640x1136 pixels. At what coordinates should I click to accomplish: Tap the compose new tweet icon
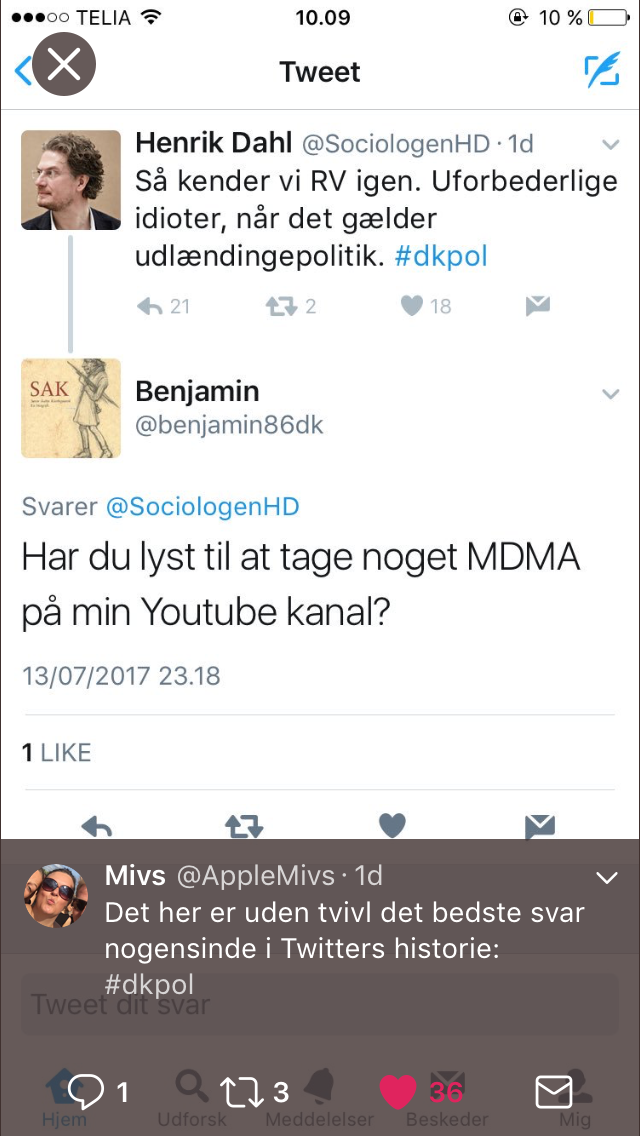click(x=602, y=70)
